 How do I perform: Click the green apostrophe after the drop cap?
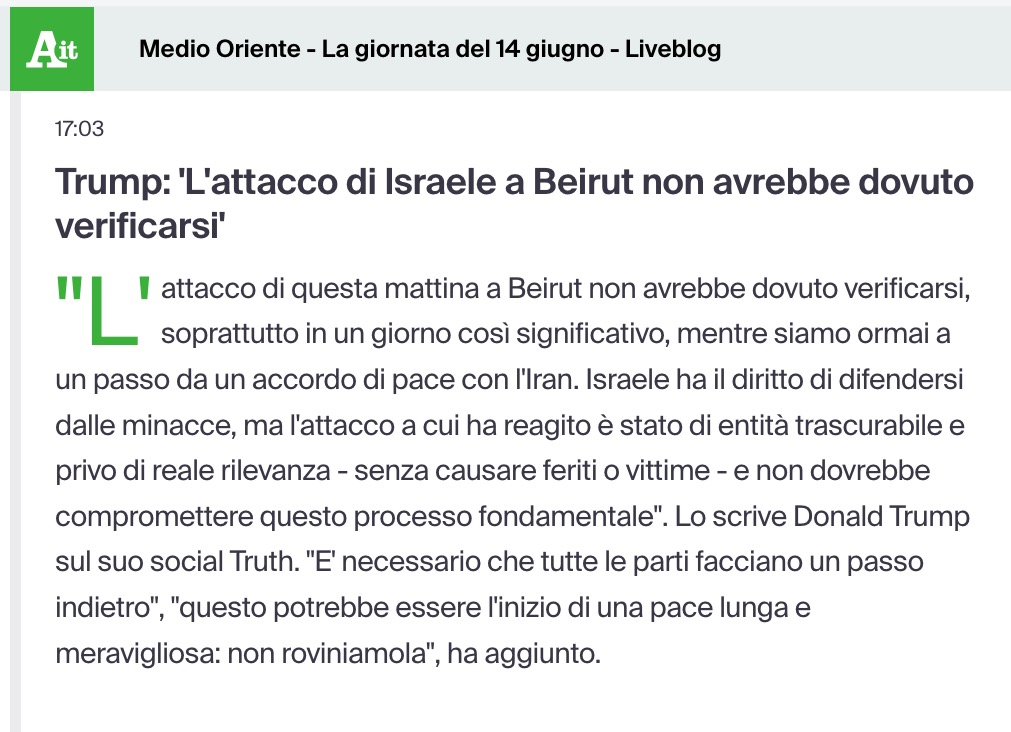[x=144, y=289]
